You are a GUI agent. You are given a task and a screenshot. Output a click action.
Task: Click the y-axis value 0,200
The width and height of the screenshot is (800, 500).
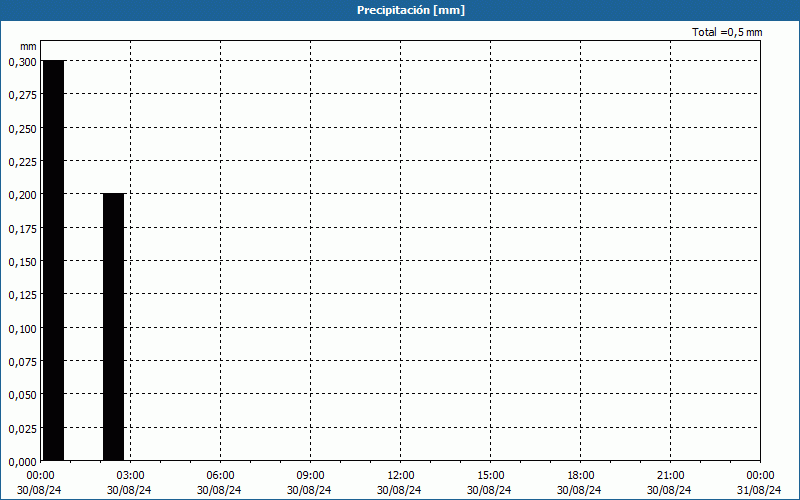(x=22, y=195)
